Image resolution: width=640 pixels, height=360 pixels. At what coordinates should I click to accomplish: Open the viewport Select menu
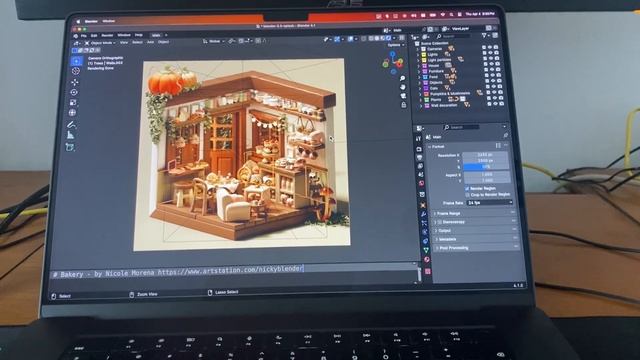tap(137, 42)
